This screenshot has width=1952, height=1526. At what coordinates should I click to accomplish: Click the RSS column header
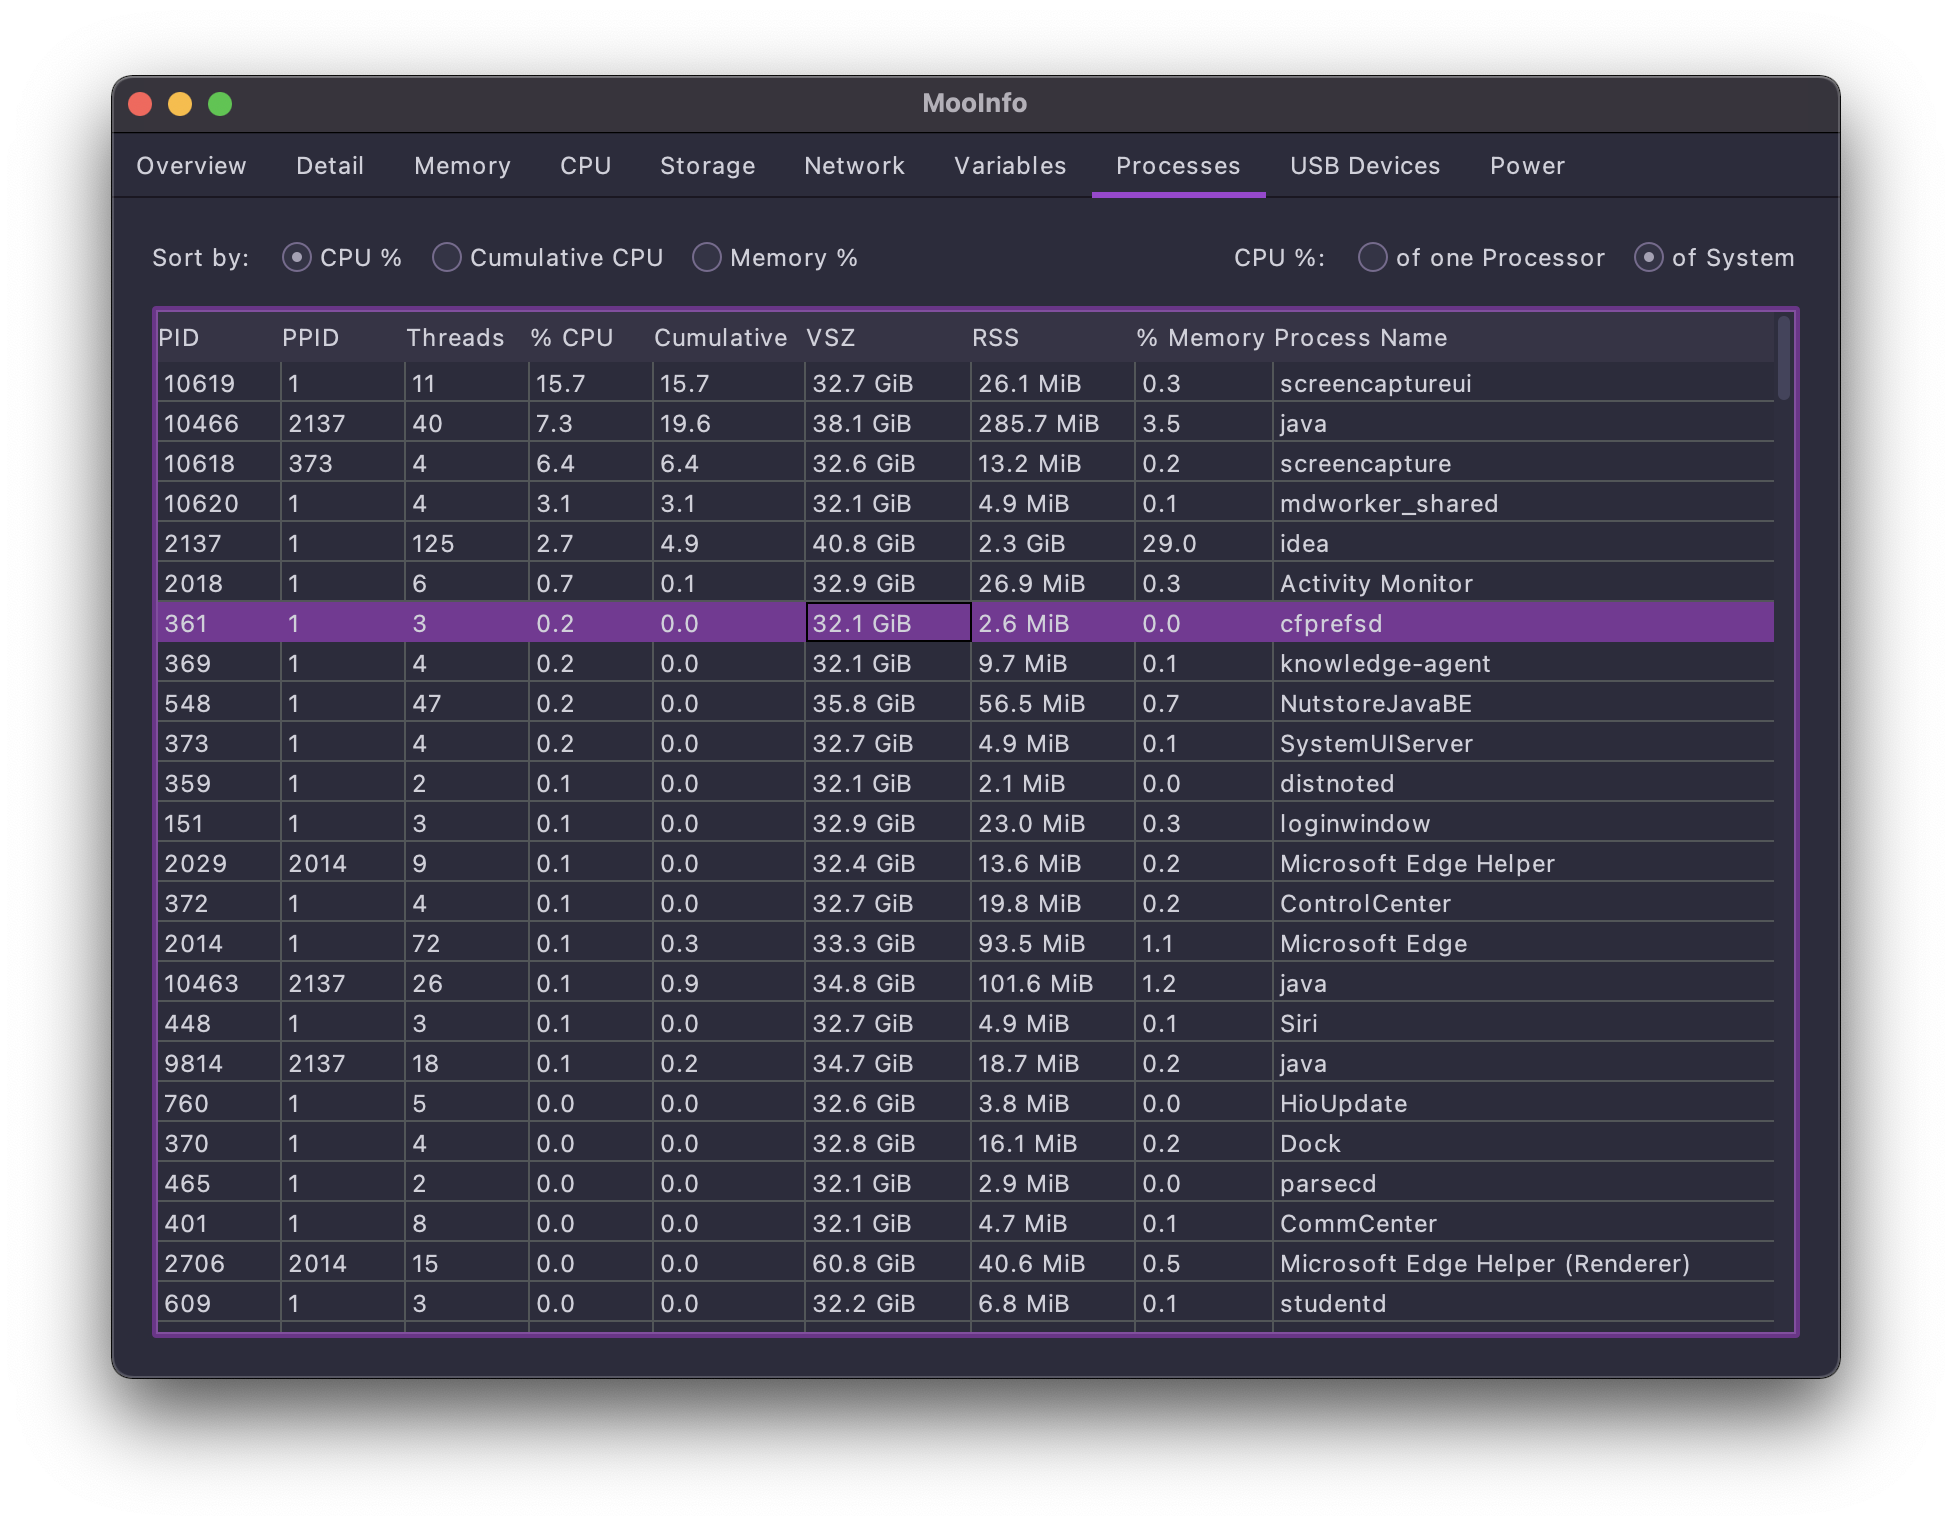pyautogui.click(x=995, y=338)
